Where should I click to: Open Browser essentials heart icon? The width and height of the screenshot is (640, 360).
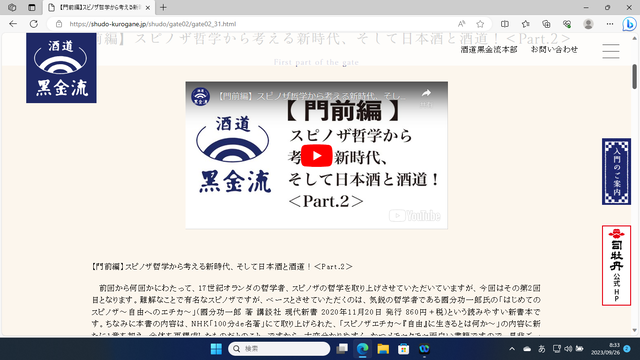tap(567, 24)
